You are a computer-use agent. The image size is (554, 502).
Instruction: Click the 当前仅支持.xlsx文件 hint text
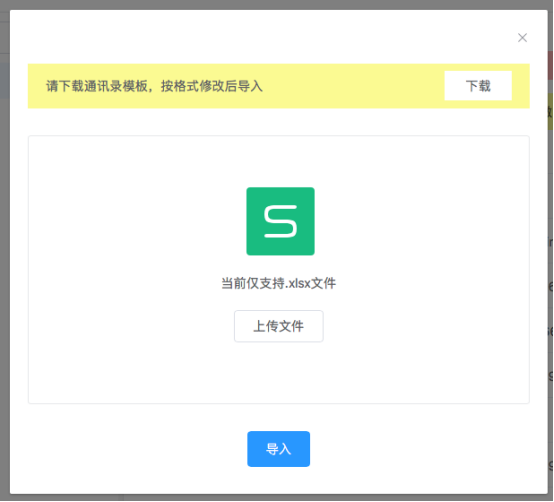click(278, 283)
